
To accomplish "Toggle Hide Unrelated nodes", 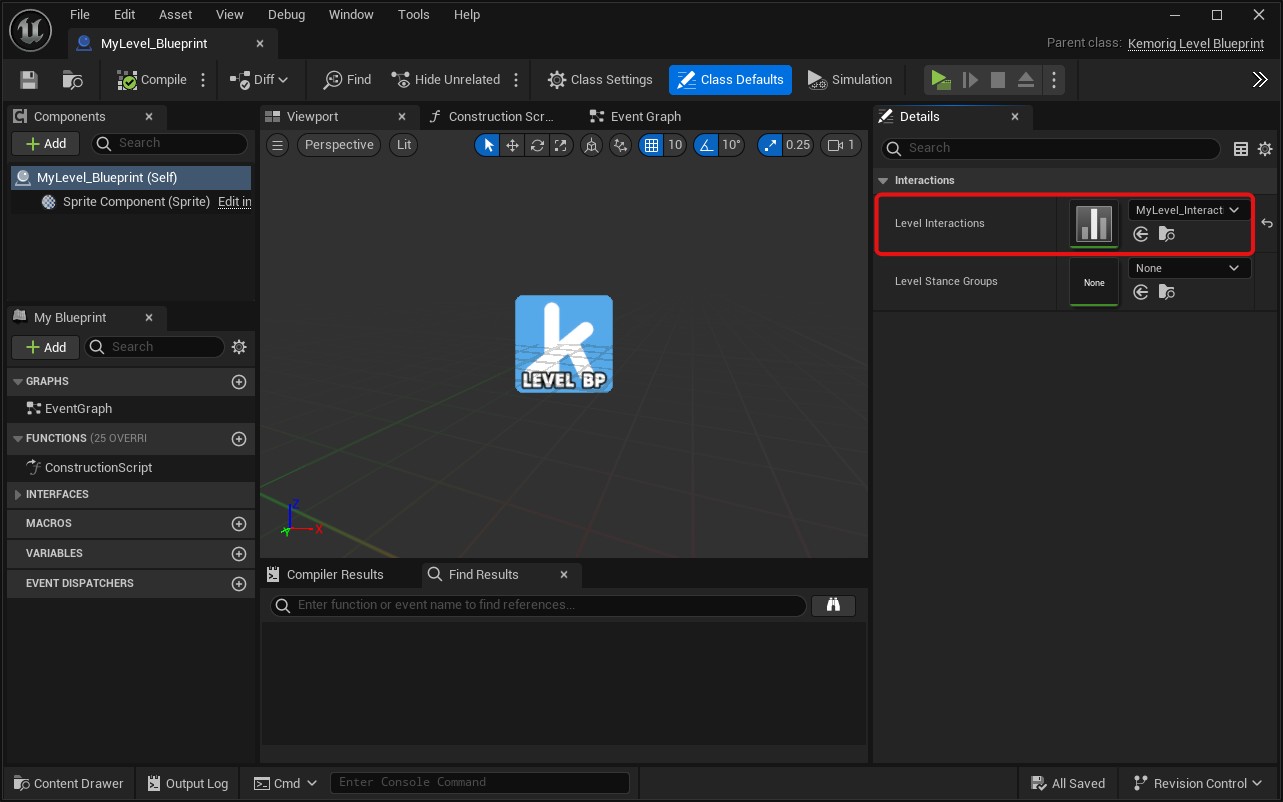I will point(446,80).
